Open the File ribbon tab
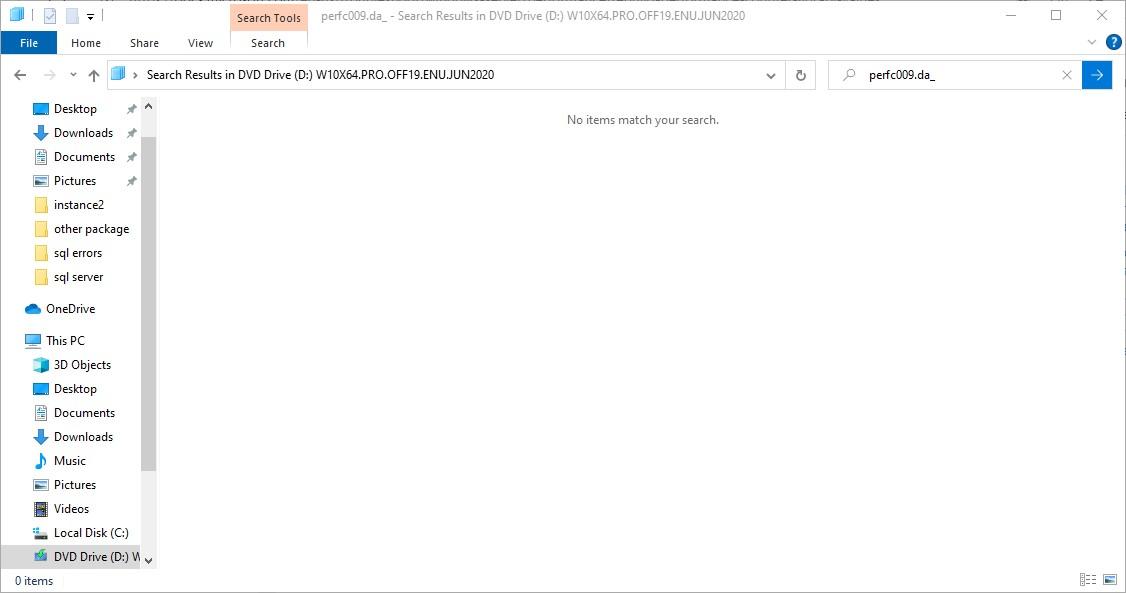Image resolution: width=1126 pixels, height=593 pixels. (x=29, y=43)
